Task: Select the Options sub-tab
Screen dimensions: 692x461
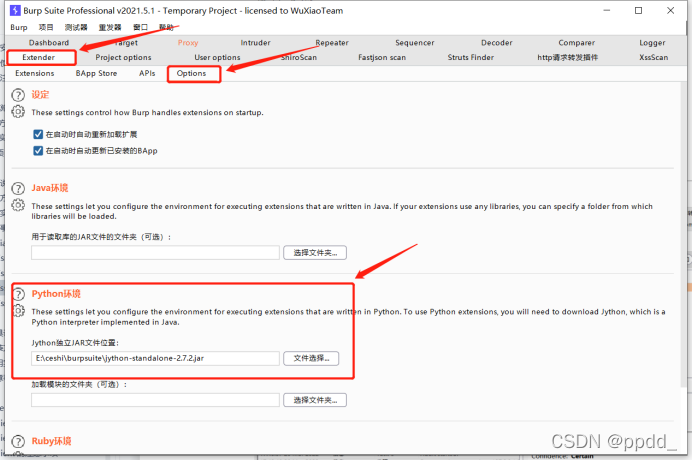Action: coord(194,74)
